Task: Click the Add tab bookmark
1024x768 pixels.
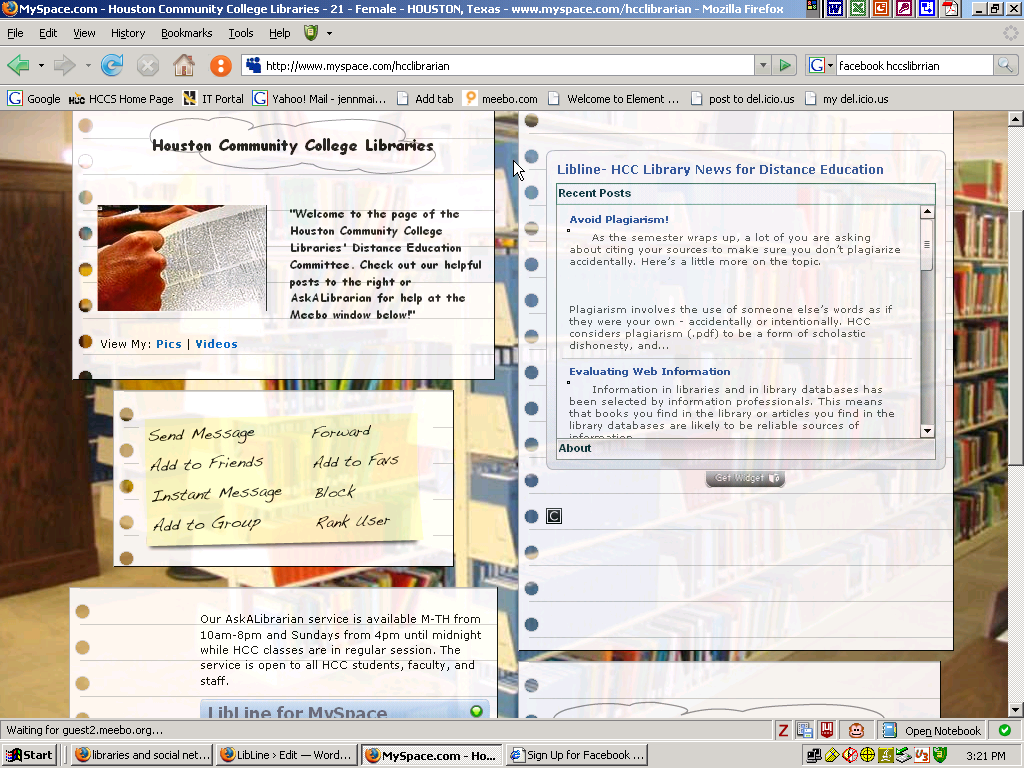Action: pyautogui.click(x=425, y=99)
